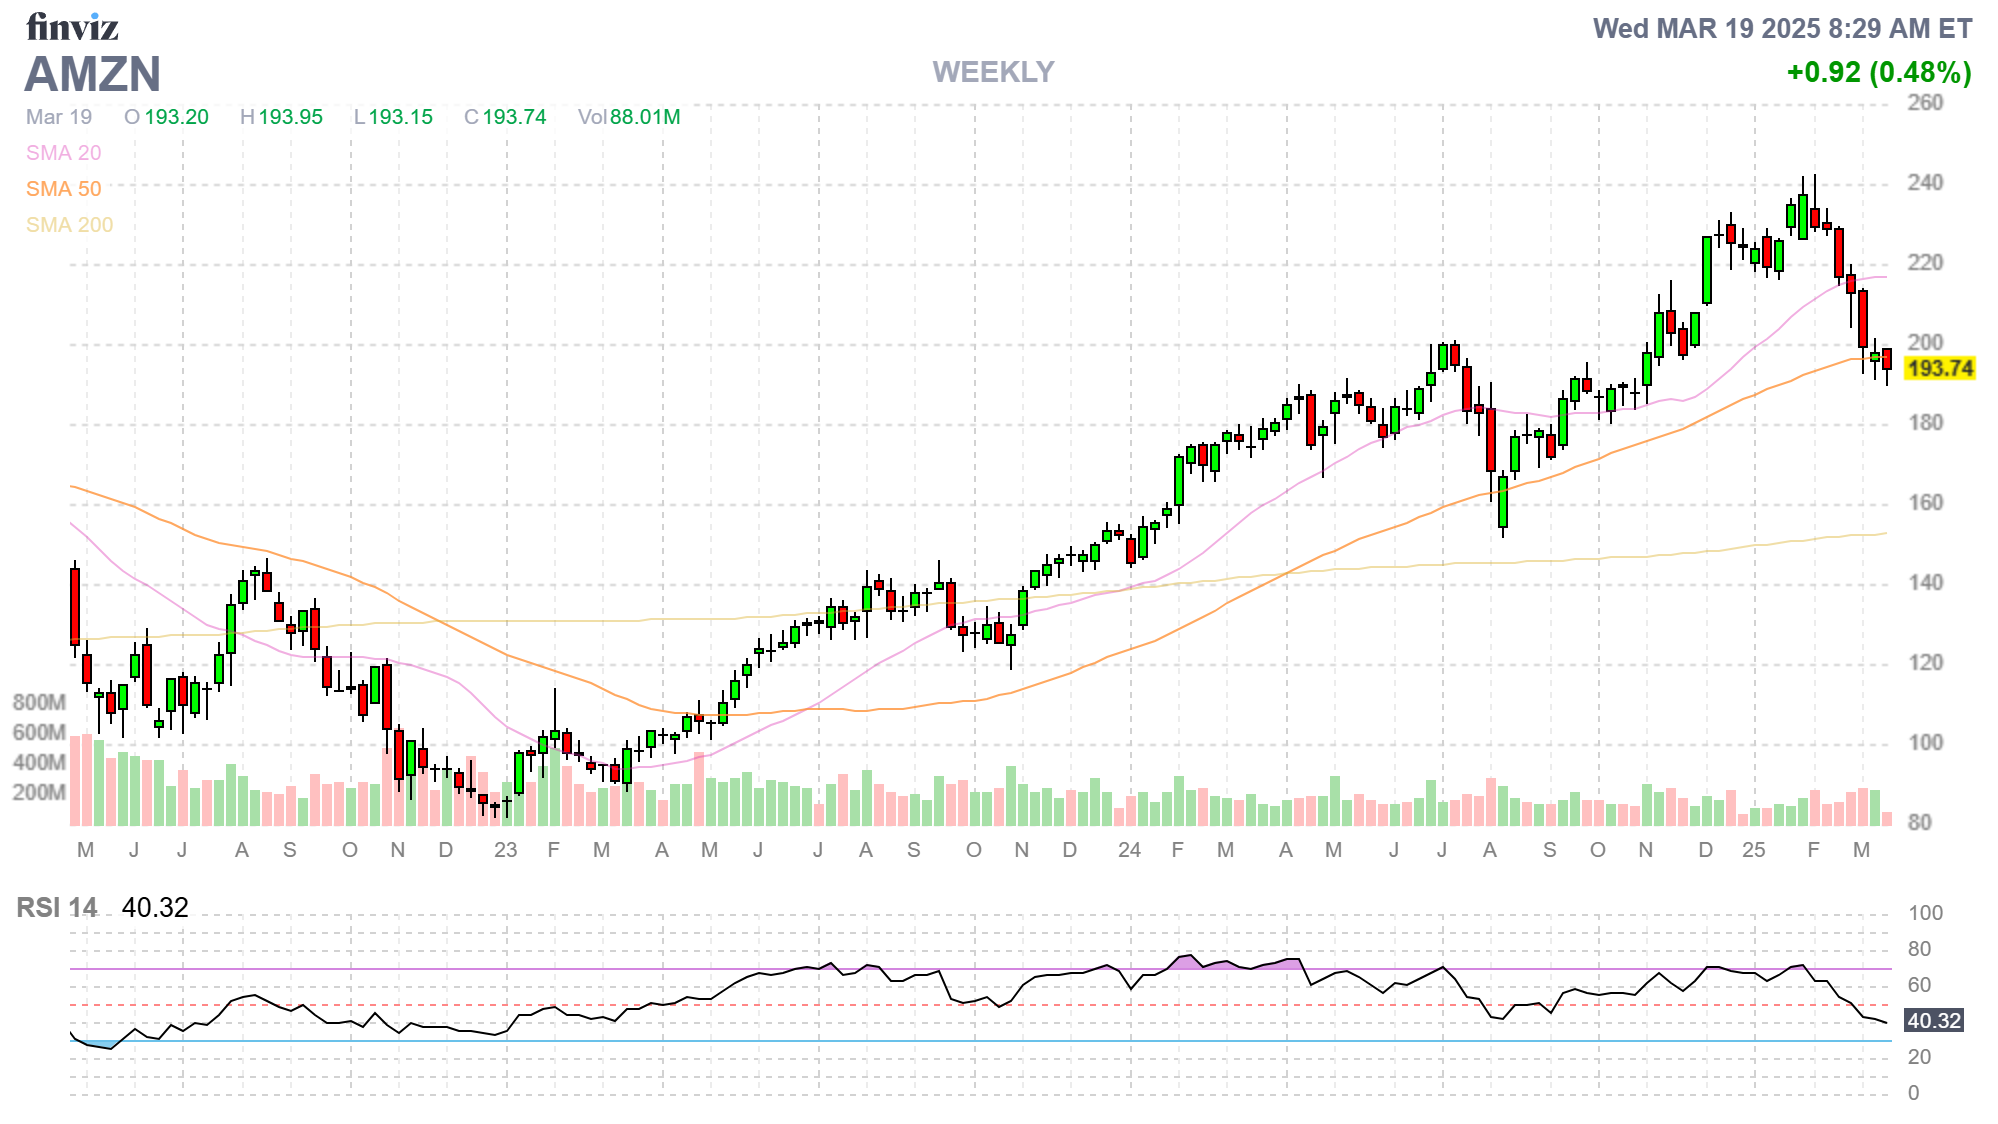Click the +0.92 (0.48%) price change
Viewport: 1998px width, 1124px height.
[x=1878, y=72]
